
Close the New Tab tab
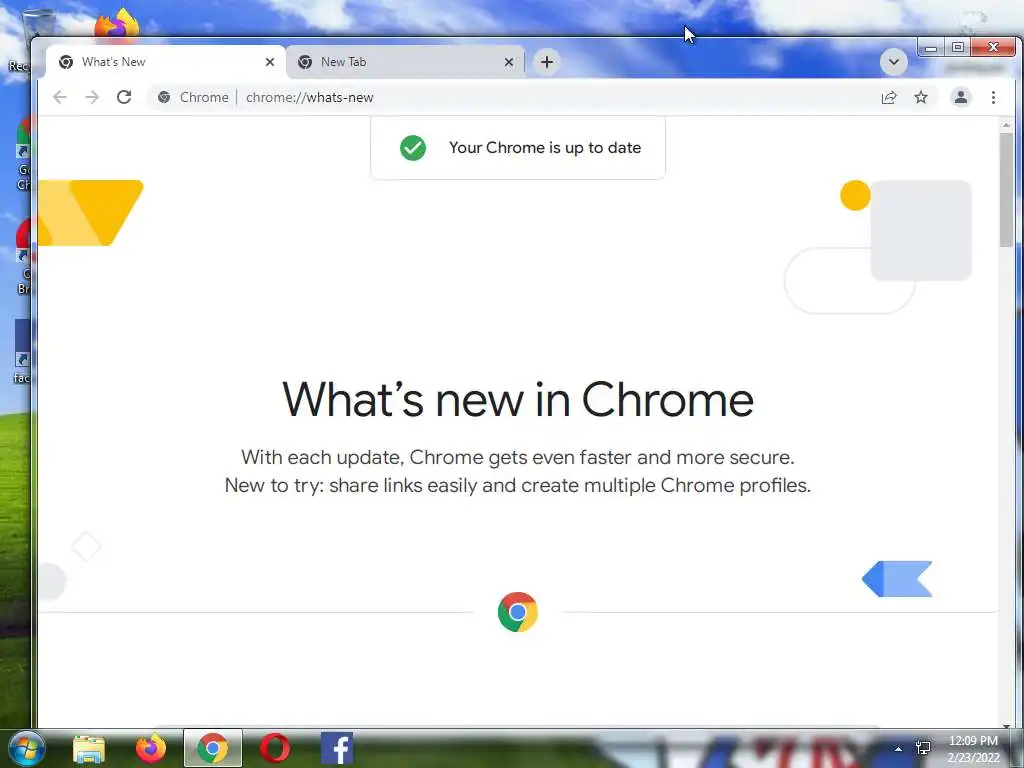509,62
